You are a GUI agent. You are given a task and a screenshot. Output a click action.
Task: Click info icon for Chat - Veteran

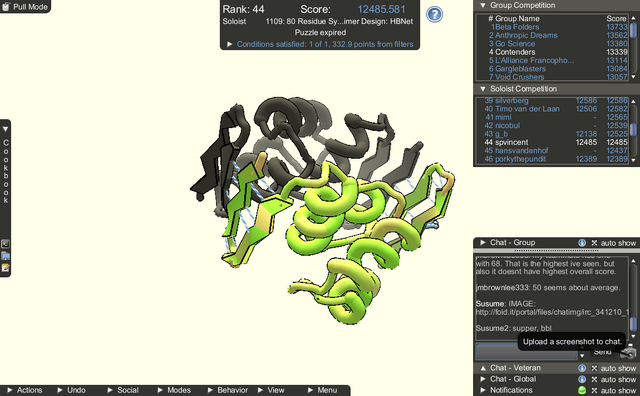(582, 368)
